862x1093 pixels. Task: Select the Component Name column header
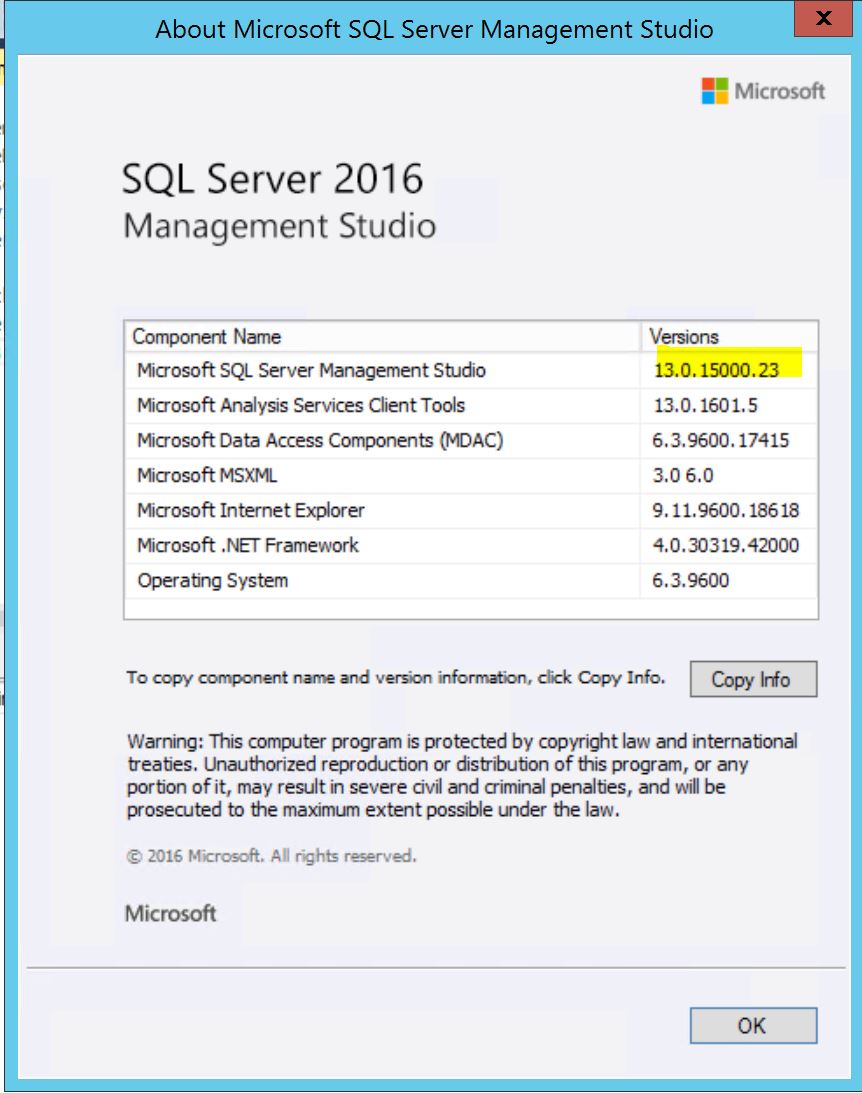pos(383,337)
